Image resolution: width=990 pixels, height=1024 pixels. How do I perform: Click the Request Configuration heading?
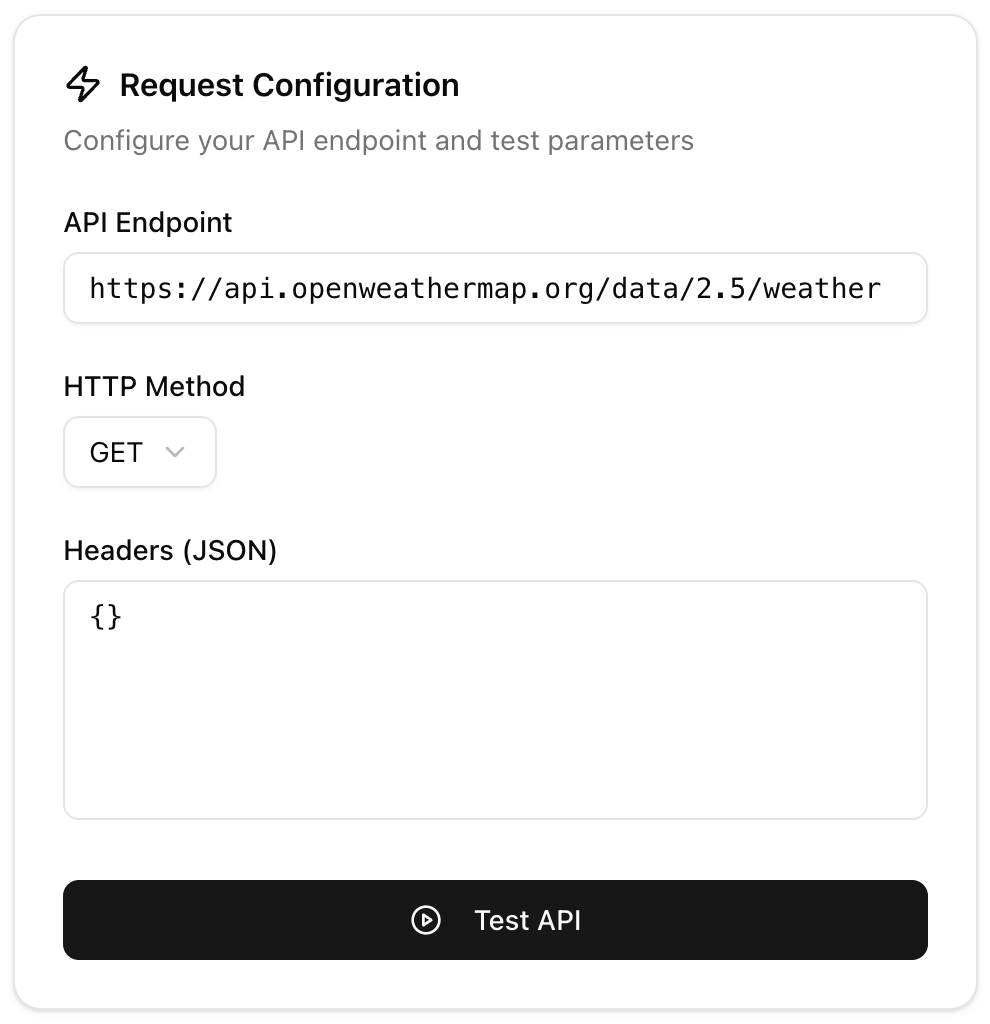tap(289, 85)
